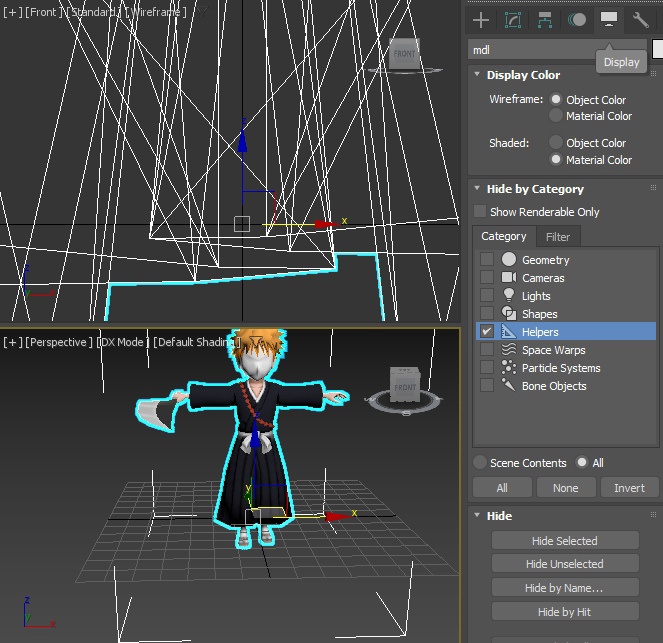Check the Lights hide checkbox
This screenshot has width=663, height=643.
click(x=487, y=295)
